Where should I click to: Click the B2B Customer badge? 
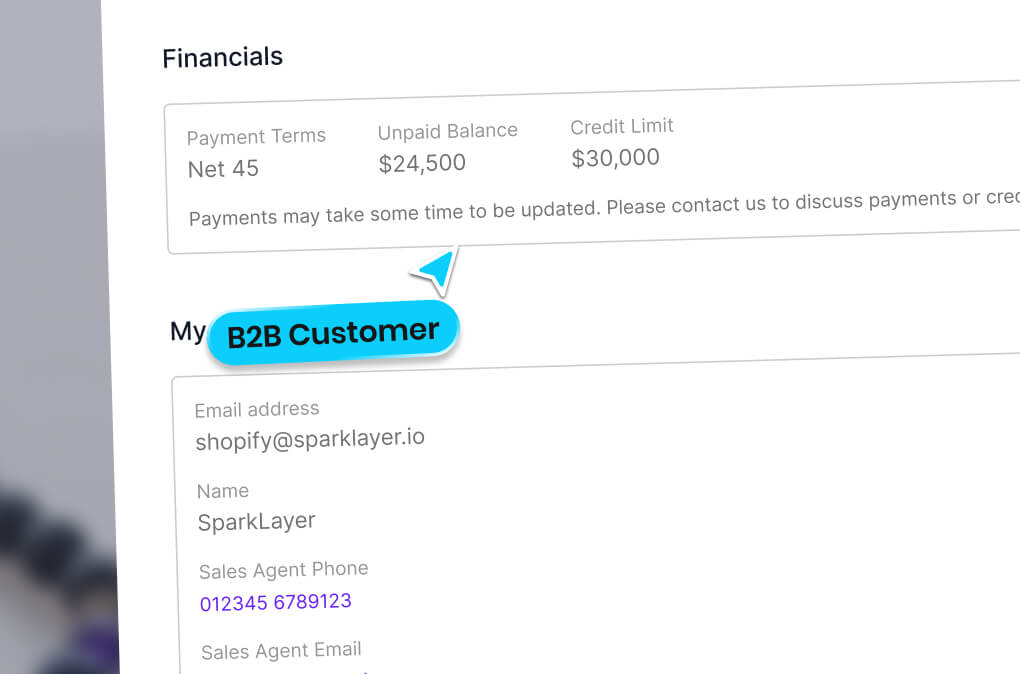tap(333, 333)
